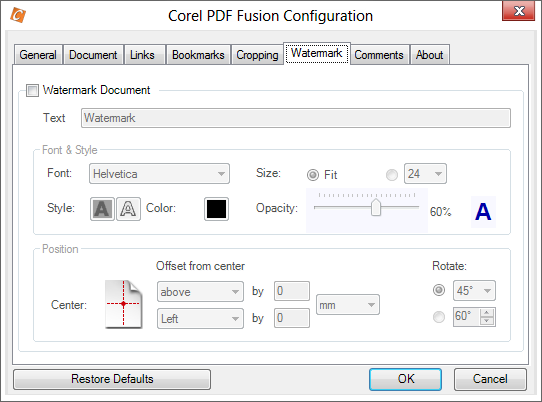Choose the 45° preset rotation radio button
Viewport: 542px width, 402px height.
[x=439, y=290]
